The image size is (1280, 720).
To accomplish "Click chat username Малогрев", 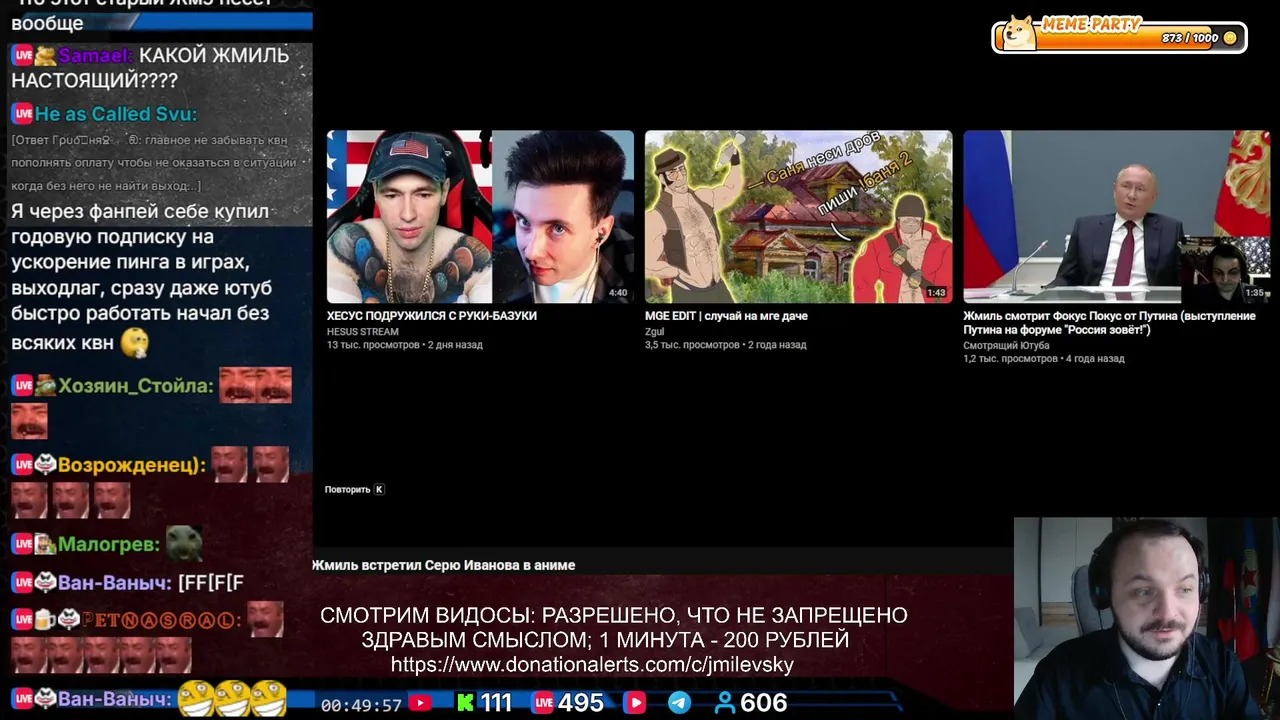I will (109, 545).
